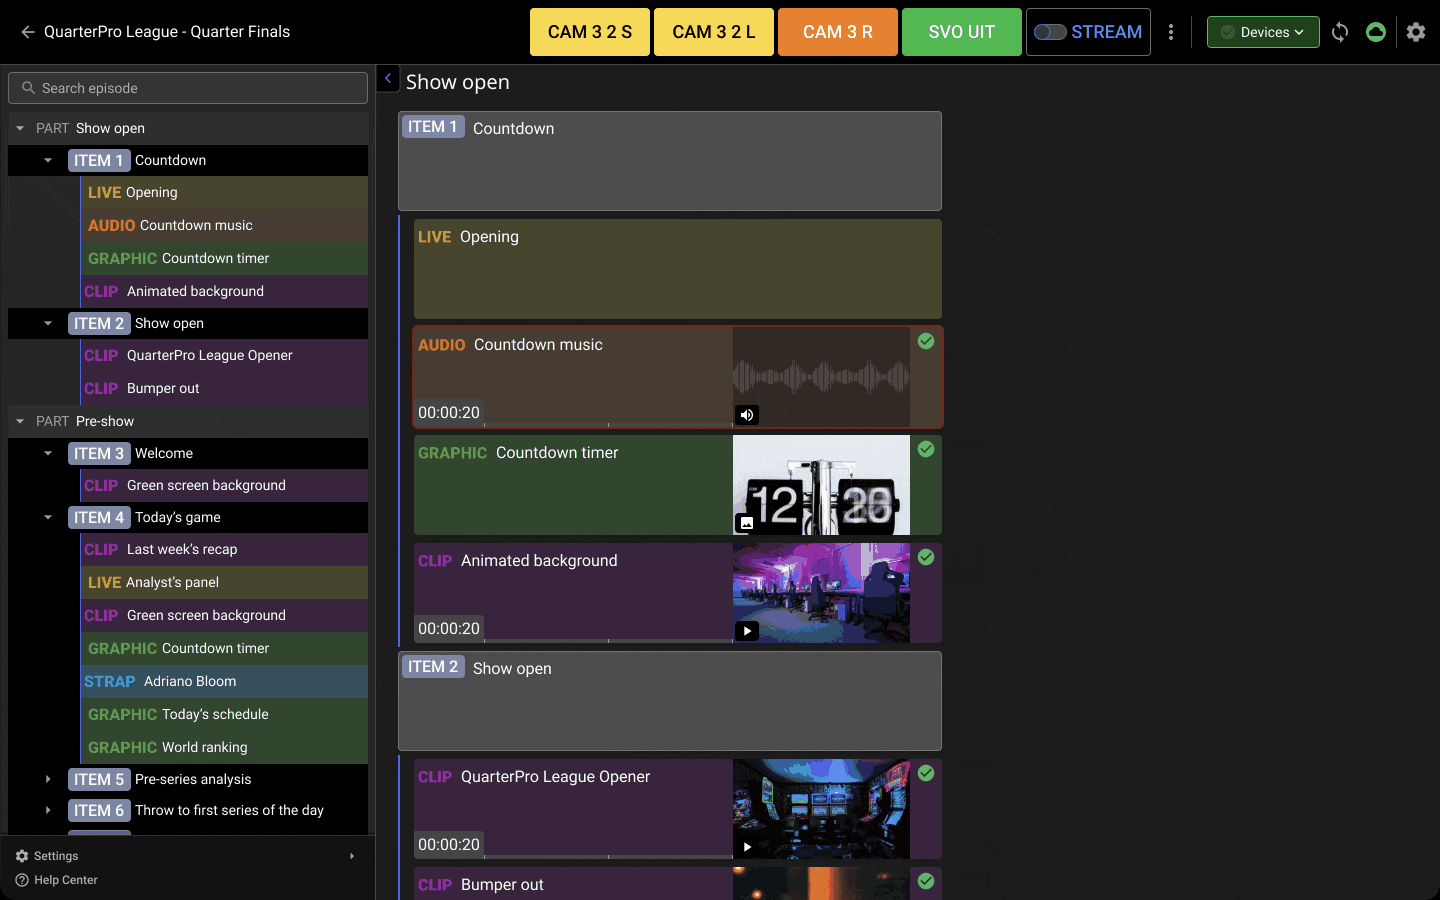Image resolution: width=1440 pixels, height=900 pixels.
Task: Click green checkmark on Countdown music card
Action: 926,341
